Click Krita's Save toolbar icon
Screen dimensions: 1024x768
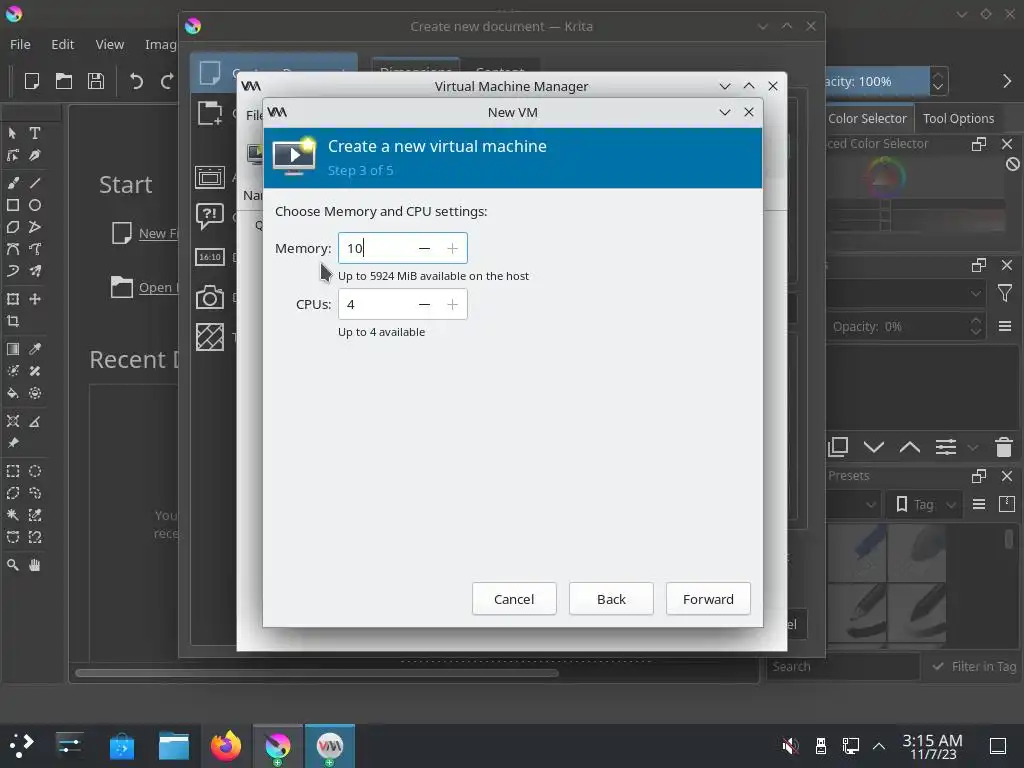(x=96, y=81)
